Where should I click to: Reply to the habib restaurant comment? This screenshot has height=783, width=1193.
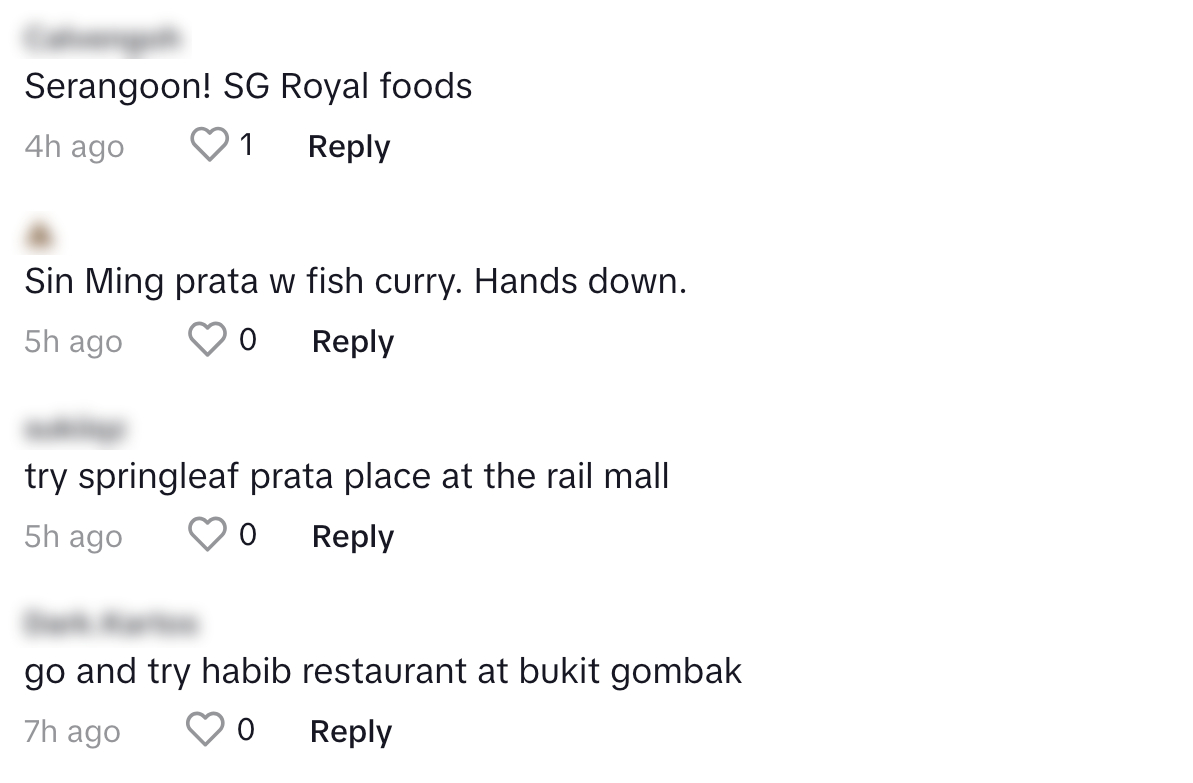tap(351, 731)
